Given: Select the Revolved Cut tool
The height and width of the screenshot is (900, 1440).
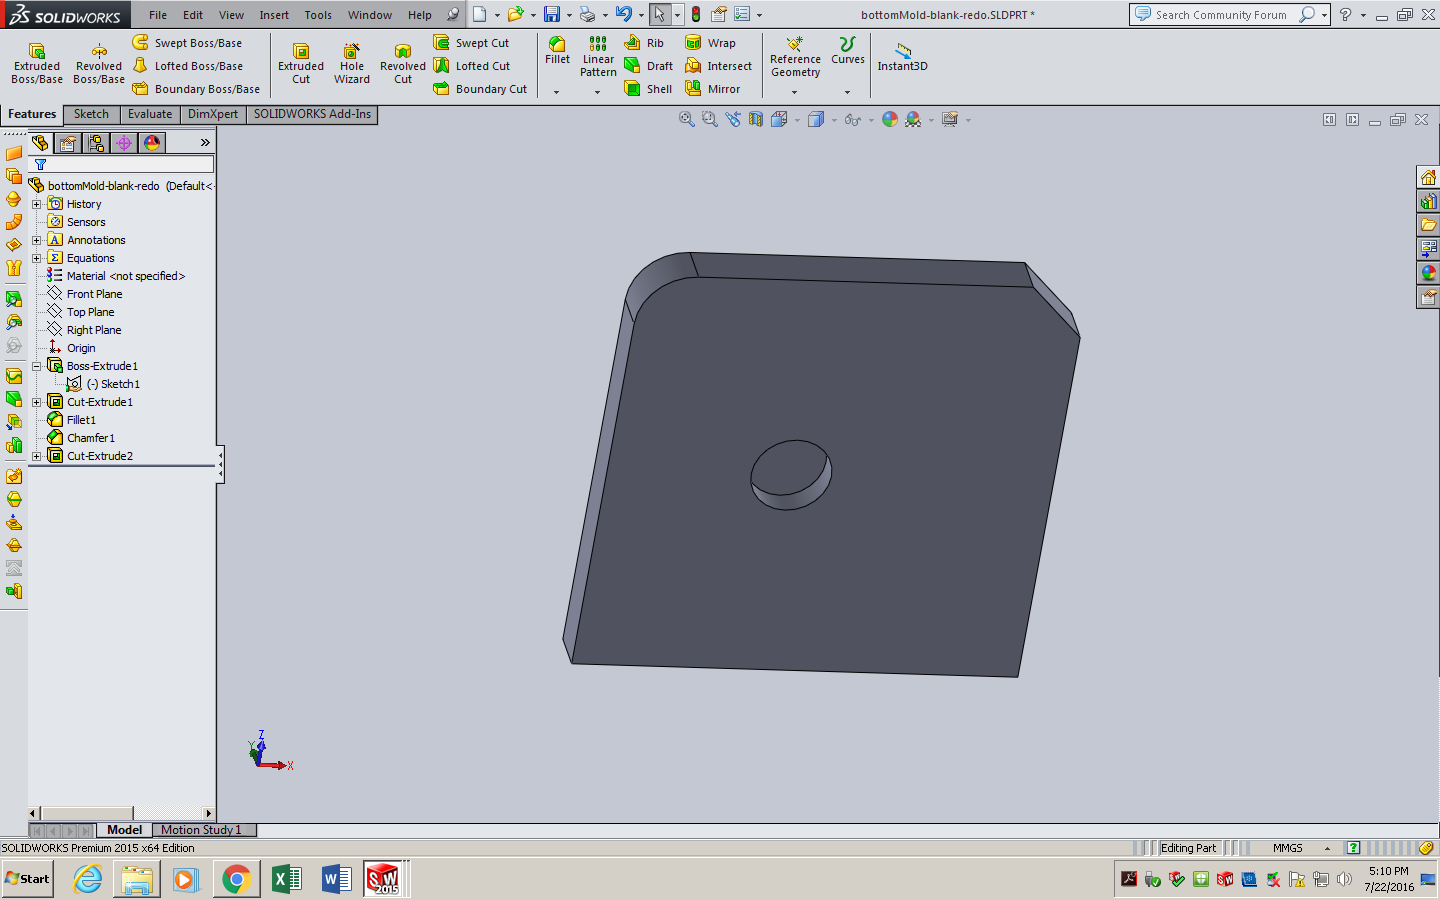Looking at the screenshot, I should pyautogui.click(x=402, y=60).
